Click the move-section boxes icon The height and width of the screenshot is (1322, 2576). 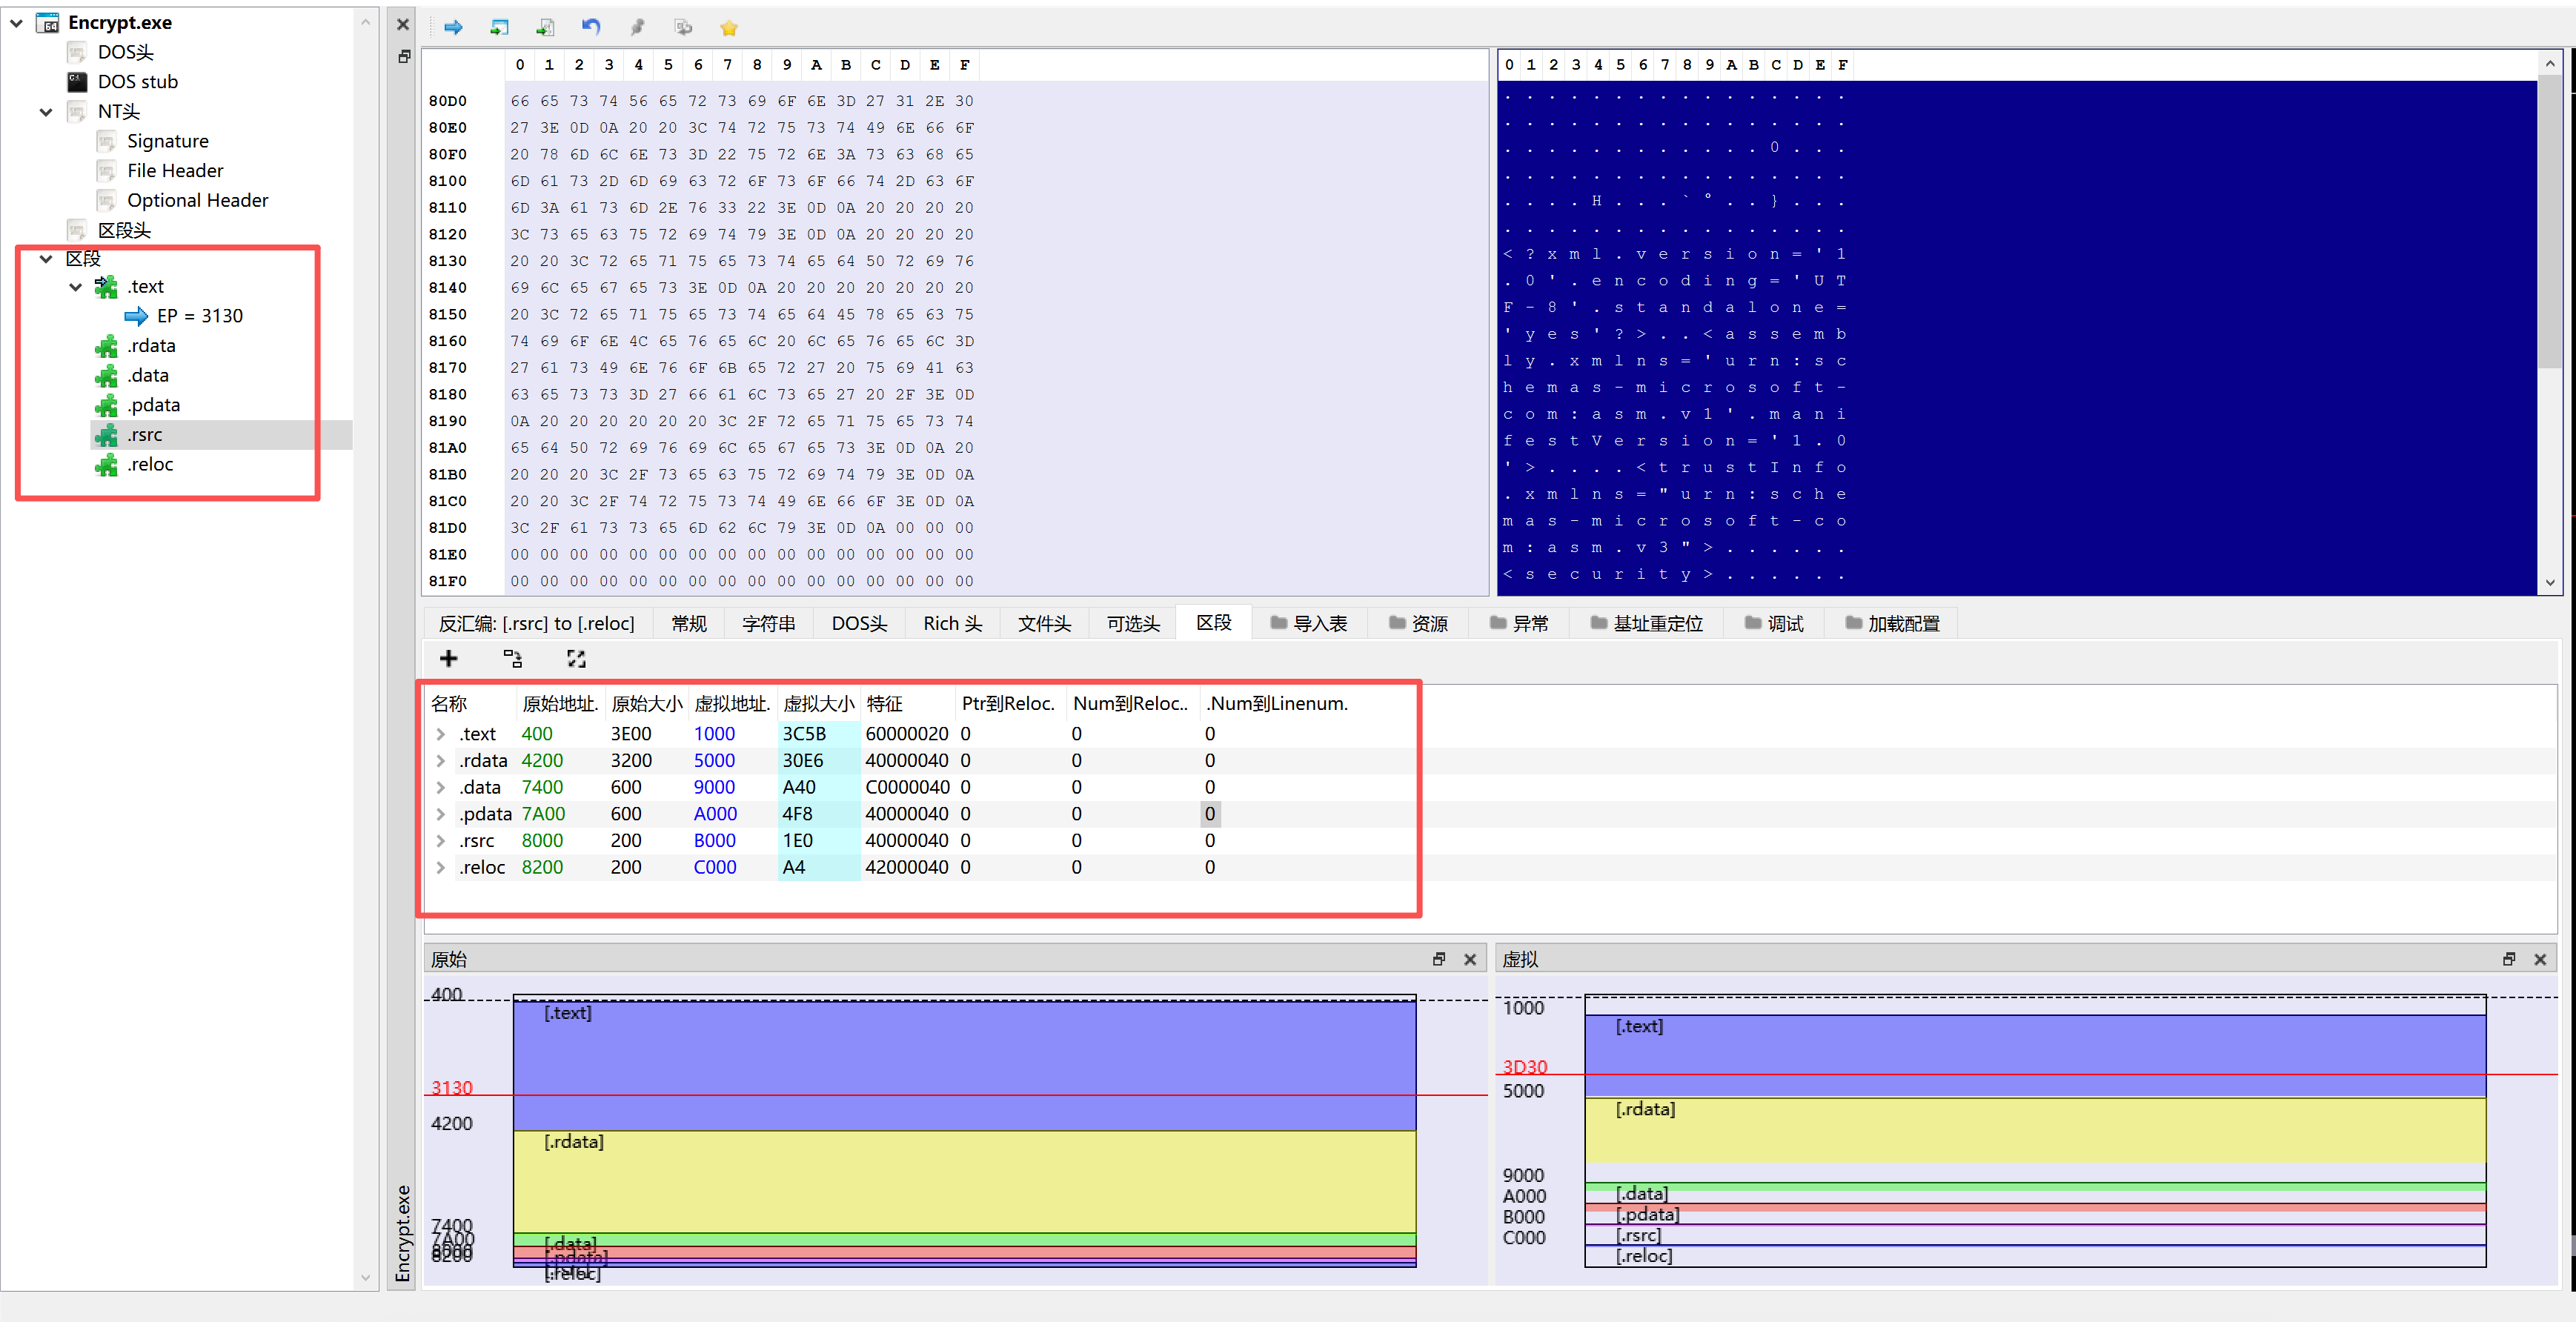click(512, 658)
